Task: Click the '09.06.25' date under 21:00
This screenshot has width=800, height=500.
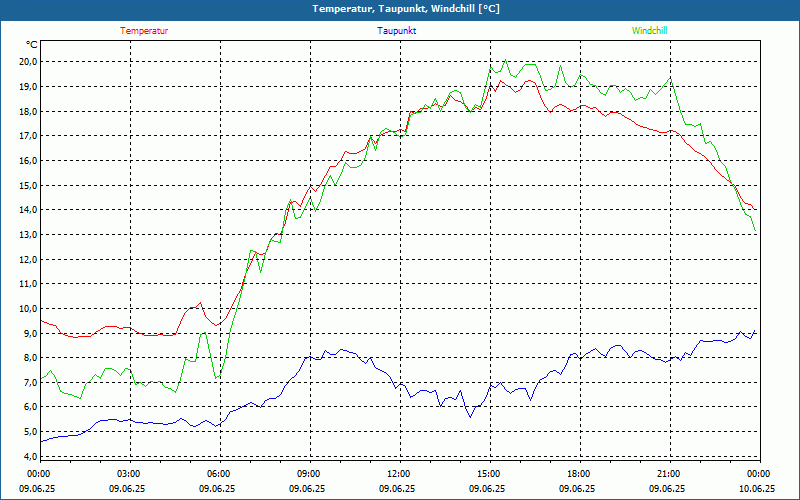Action: click(667, 488)
